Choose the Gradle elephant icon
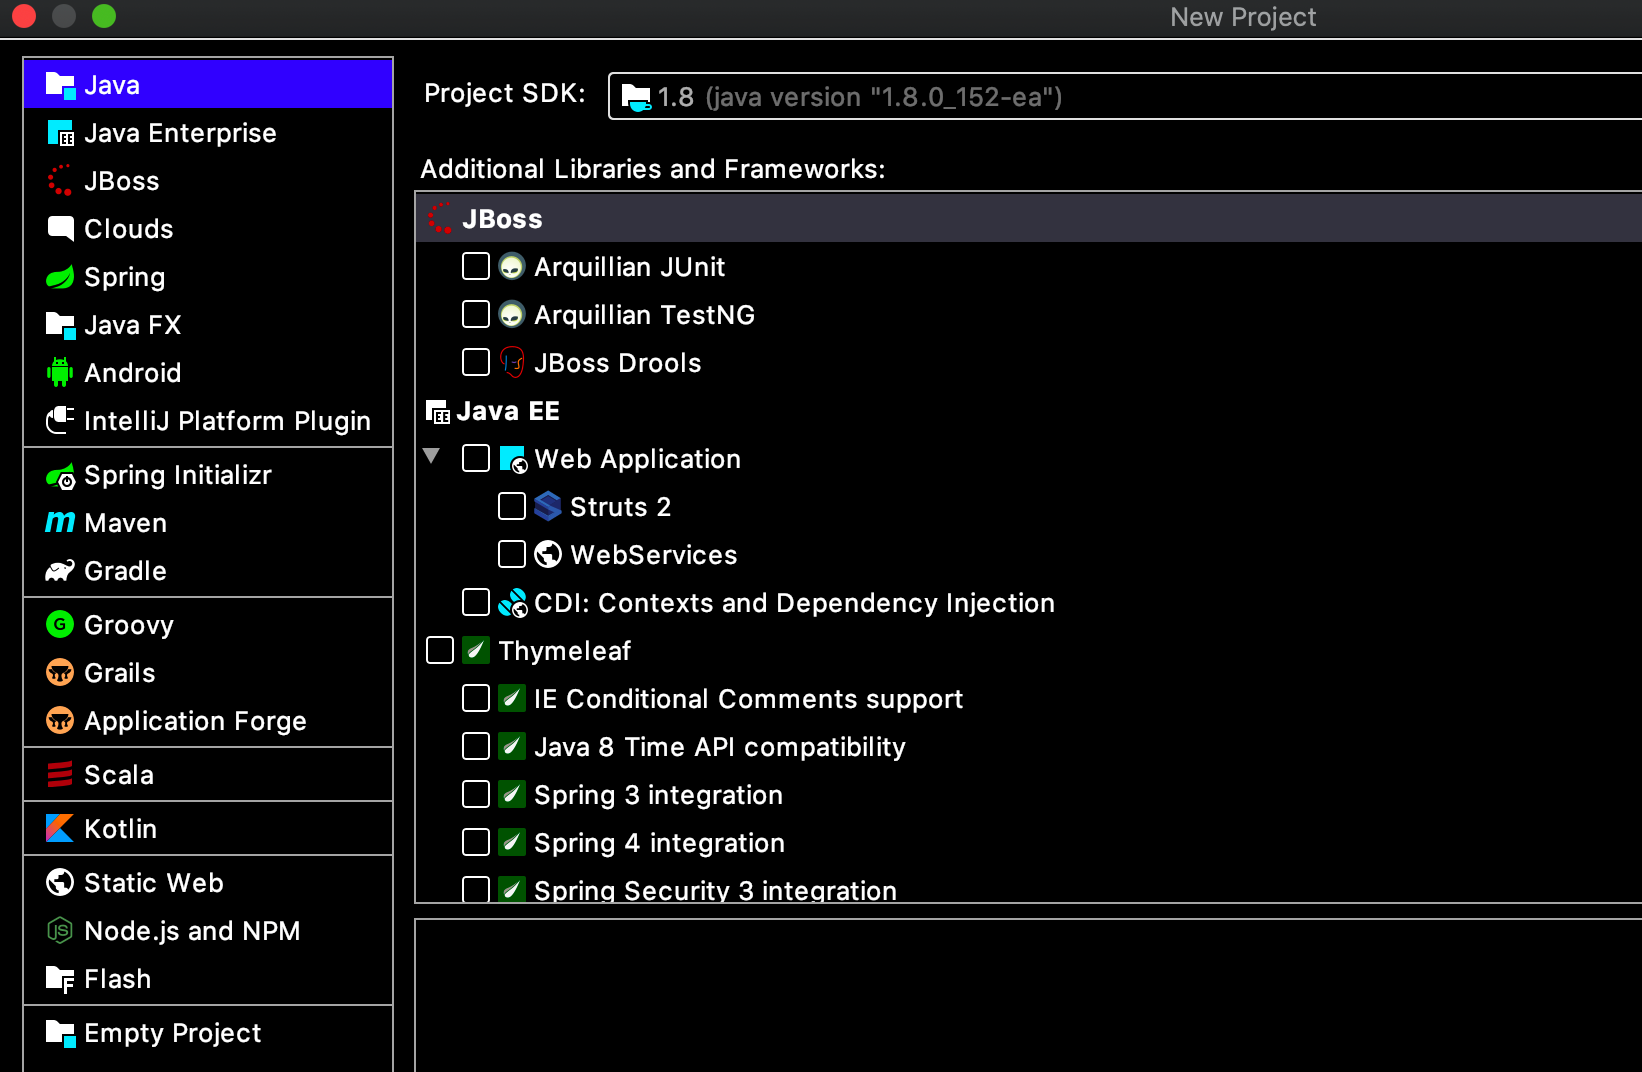Viewport: 1642px width, 1072px height. click(60, 571)
